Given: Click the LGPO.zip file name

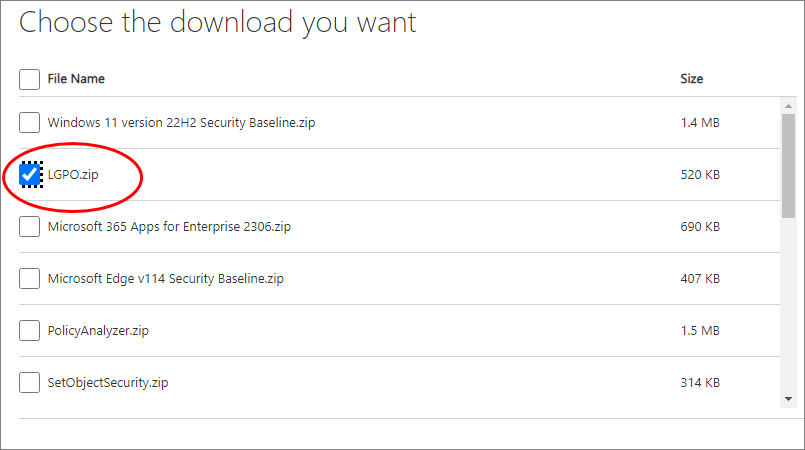Looking at the screenshot, I should point(73,175).
